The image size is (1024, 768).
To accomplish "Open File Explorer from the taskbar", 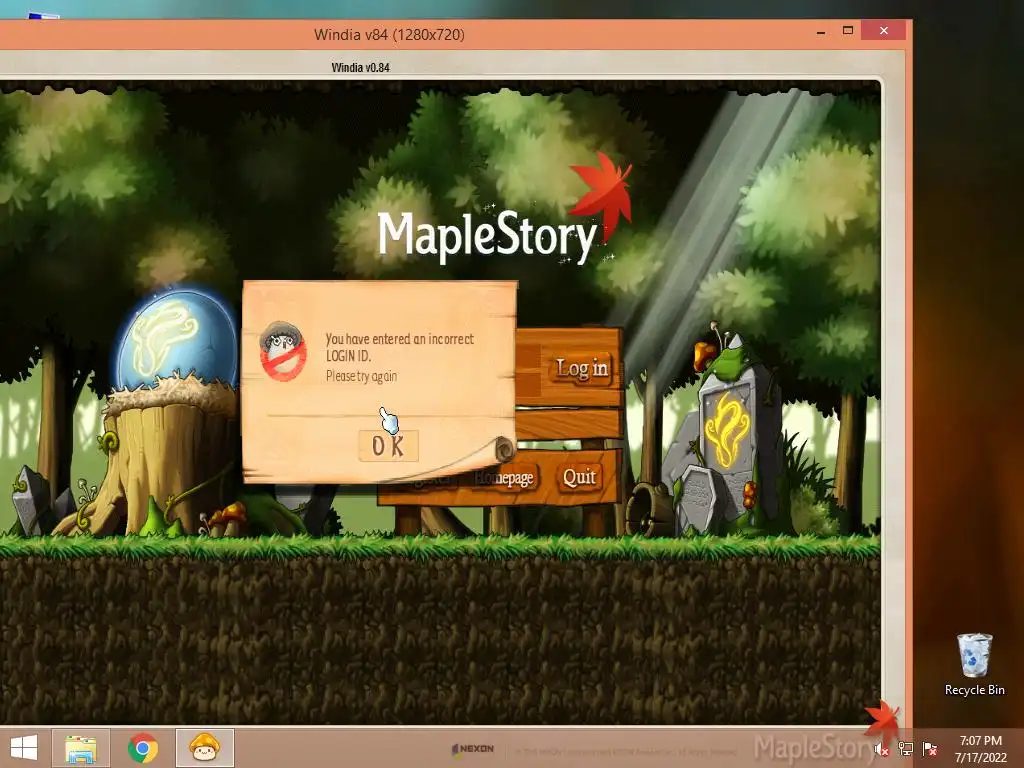I will [x=81, y=748].
